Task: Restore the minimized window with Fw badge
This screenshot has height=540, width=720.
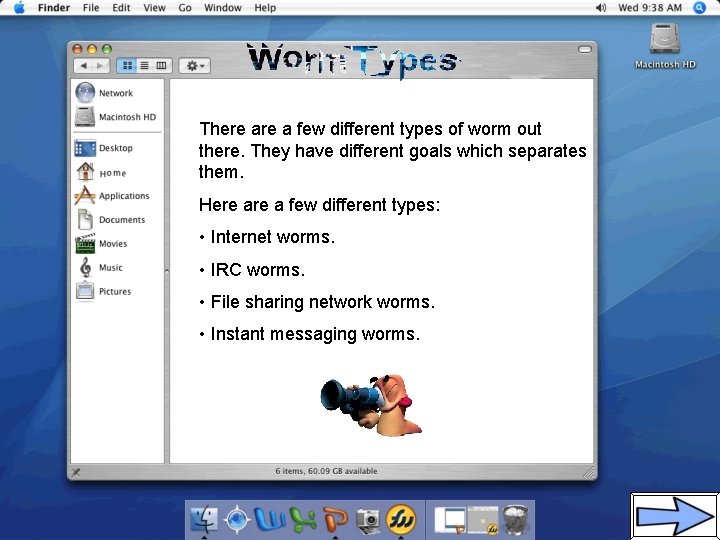Action: coord(483,520)
